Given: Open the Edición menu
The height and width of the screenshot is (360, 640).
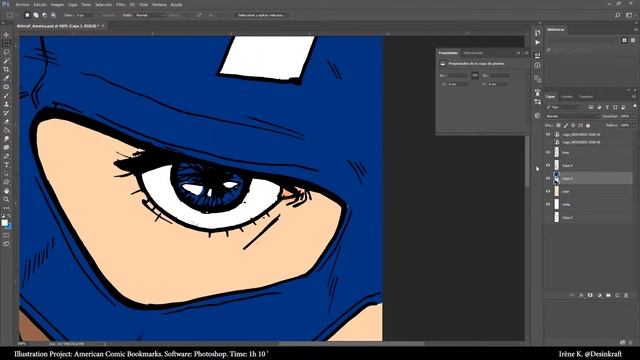Looking at the screenshot, I should pos(40,5).
